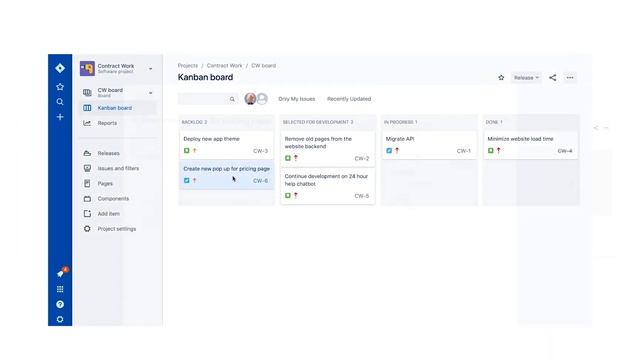Viewport: 640px width, 360px height.
Task: Click the task type icon on CW-6
Action: point(187,180)
